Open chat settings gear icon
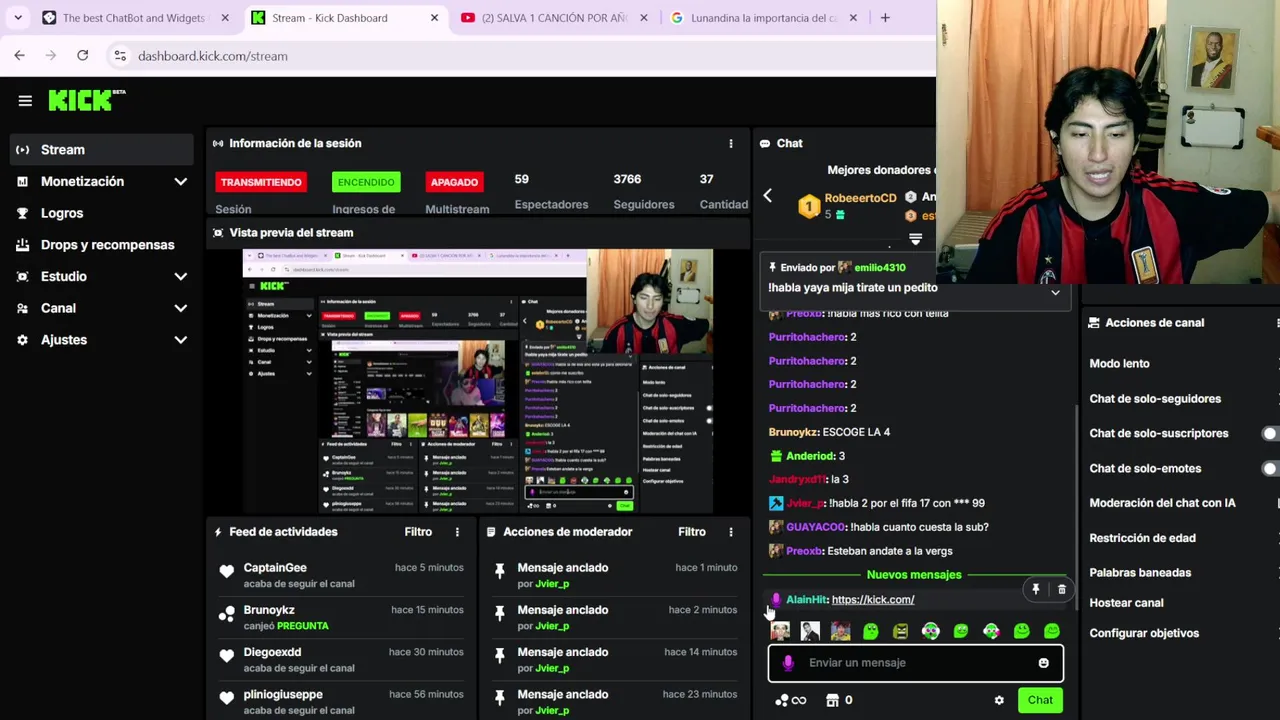 (x=999, y=700)
